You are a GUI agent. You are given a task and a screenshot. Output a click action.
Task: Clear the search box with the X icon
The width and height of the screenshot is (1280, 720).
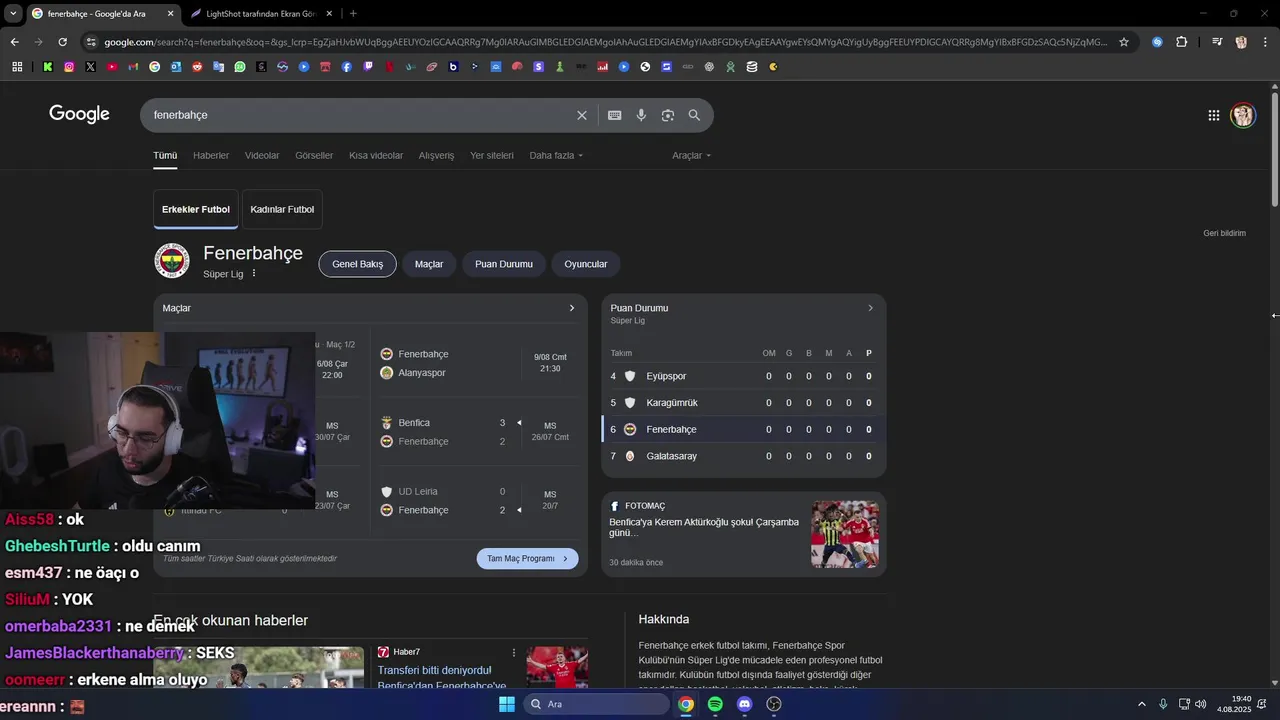pos(582,115)
